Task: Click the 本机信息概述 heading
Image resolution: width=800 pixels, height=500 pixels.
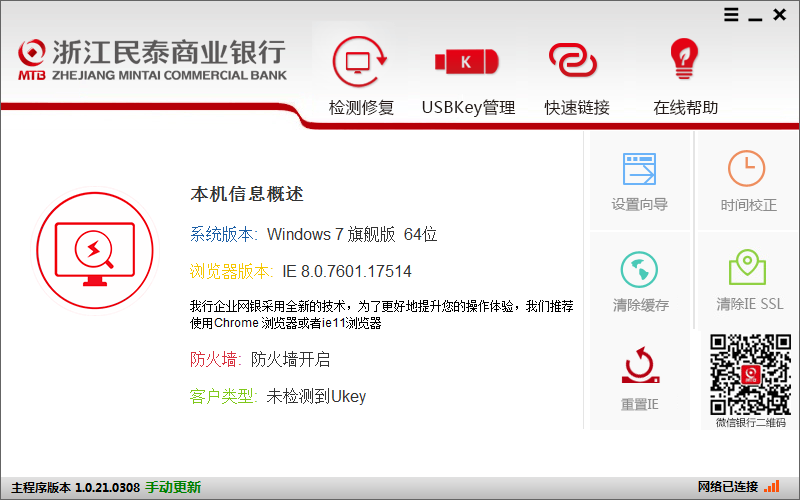Action: pyautogui.click(x=247, y=194)
